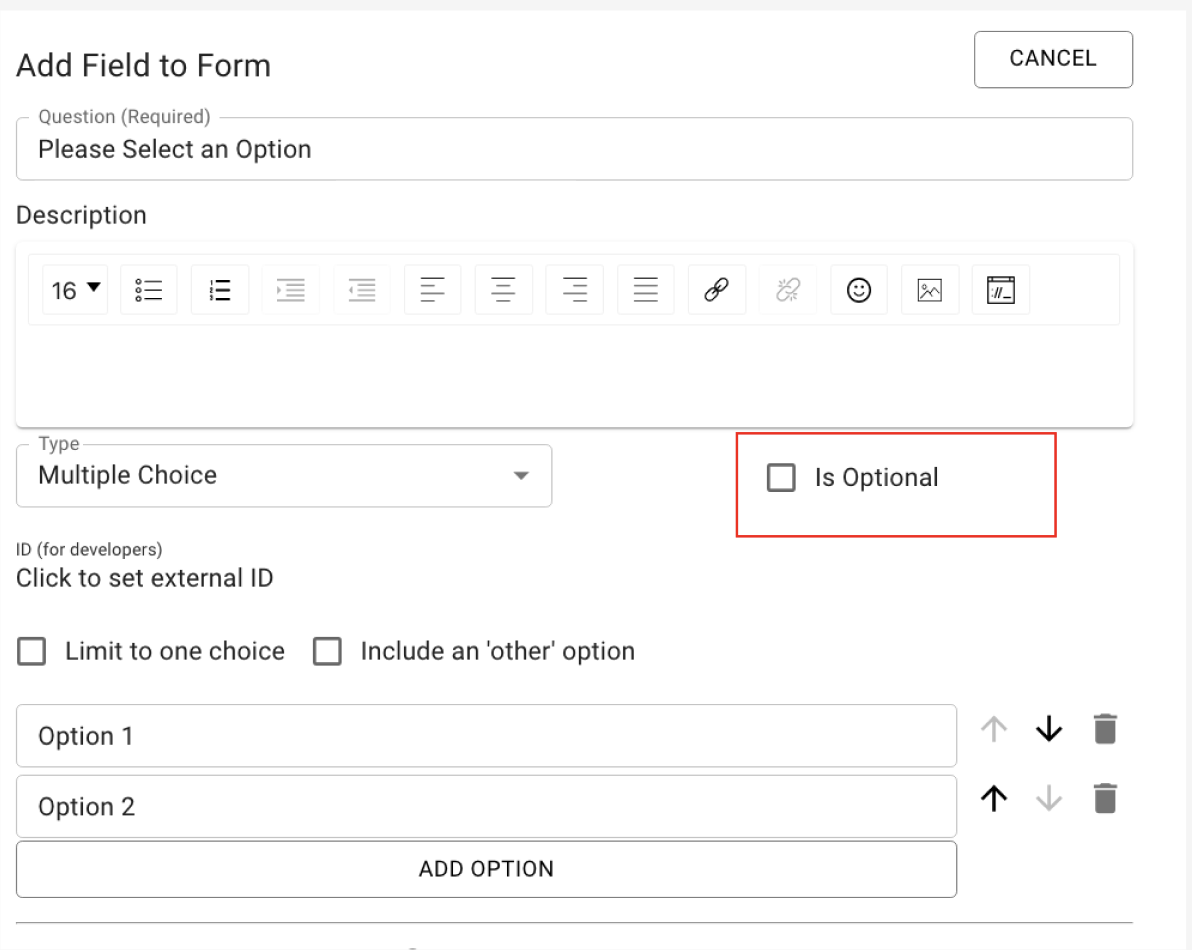The image size is (1192, 950).
Task: Insert a bulleted list in description
Action: (149, 290)
